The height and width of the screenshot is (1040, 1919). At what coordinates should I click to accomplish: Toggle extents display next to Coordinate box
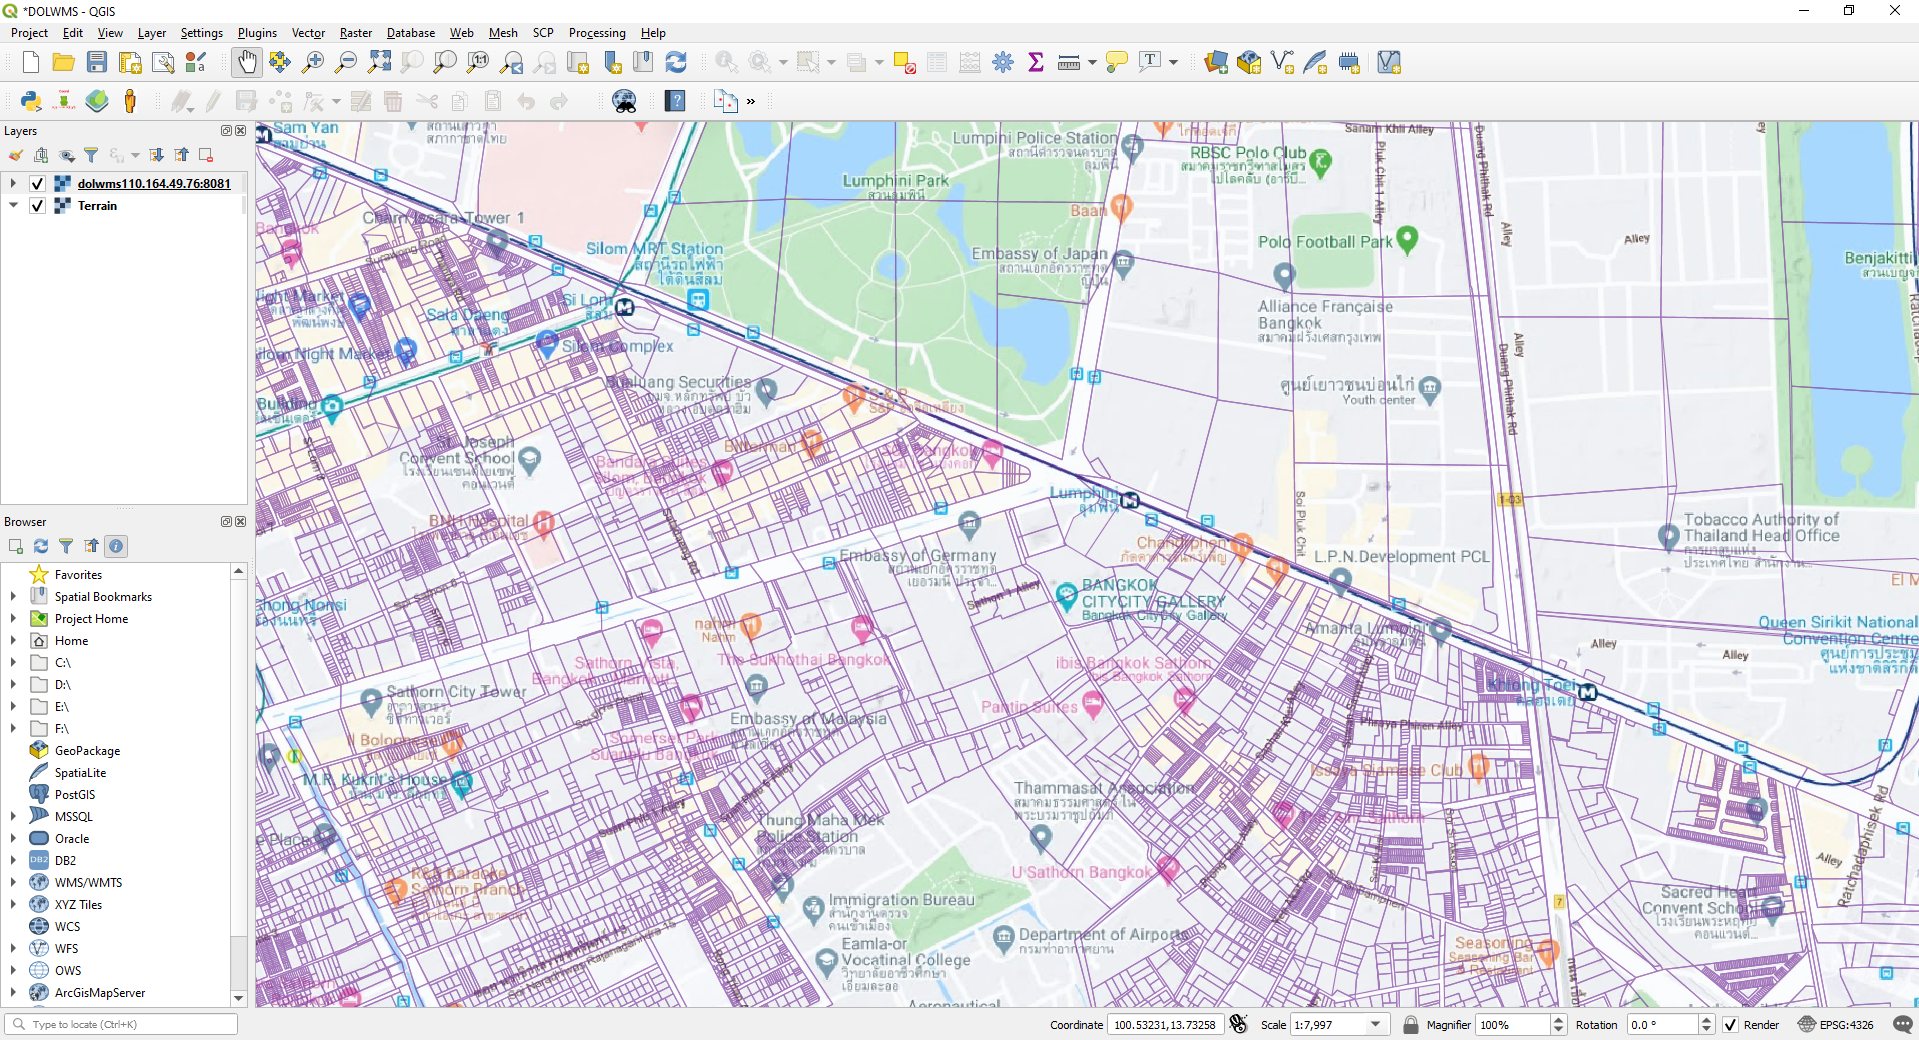[1238, 1024]
